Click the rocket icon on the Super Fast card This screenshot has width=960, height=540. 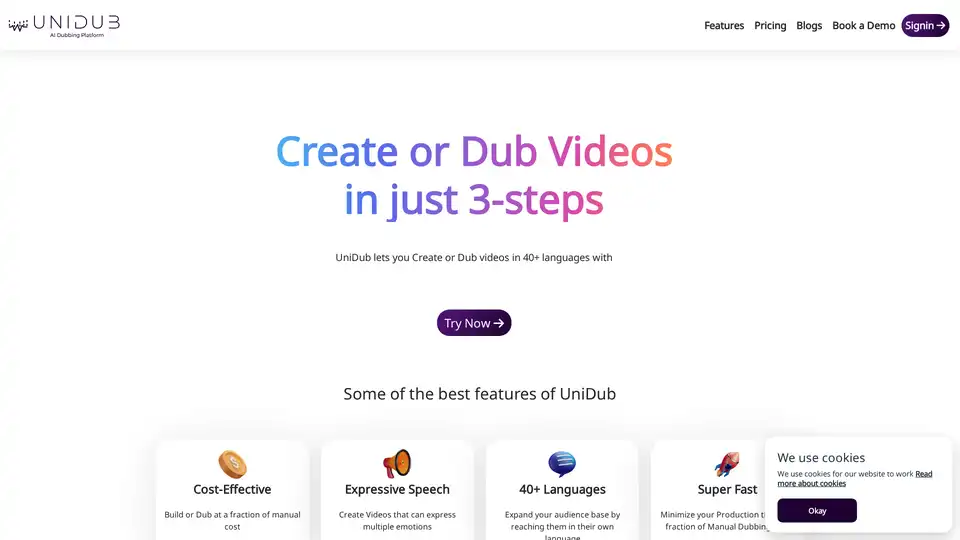pos(727,464)
